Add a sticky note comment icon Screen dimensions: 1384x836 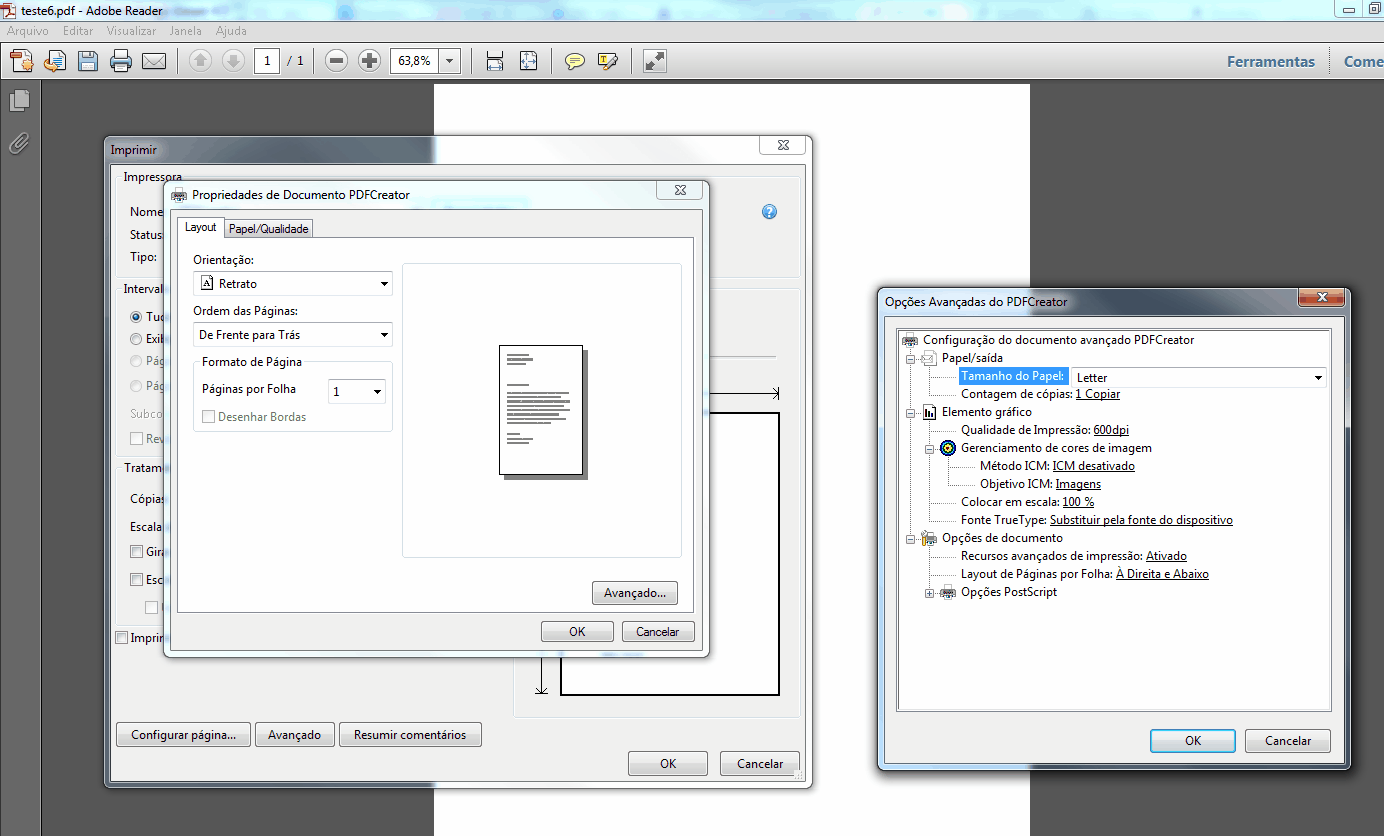click(x=575, y=61)
